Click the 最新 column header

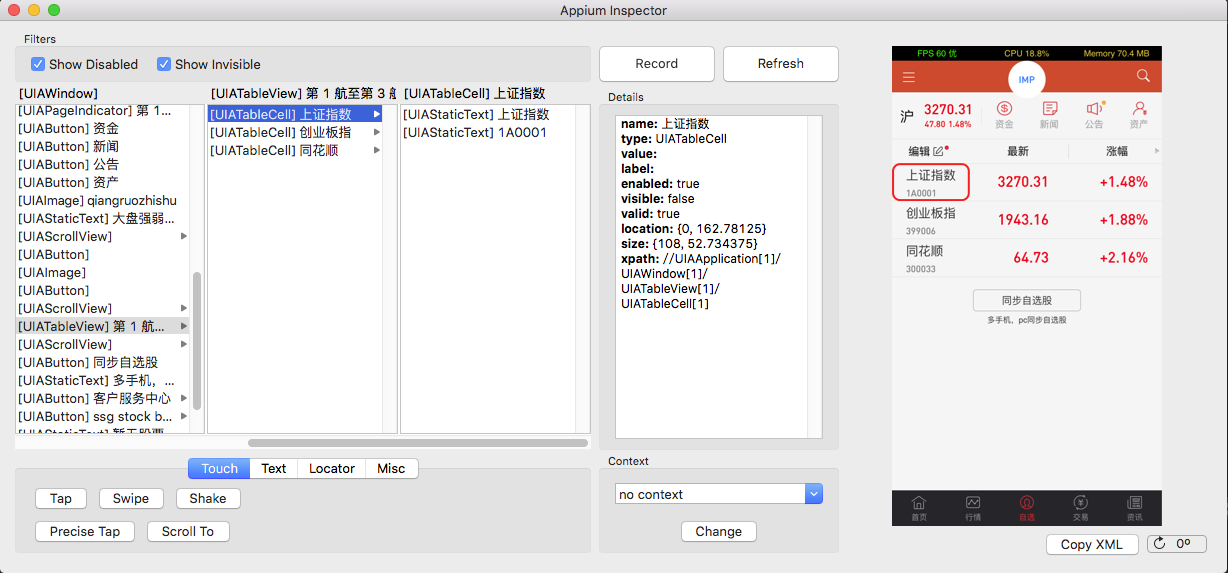click(x=1017, y=151)
